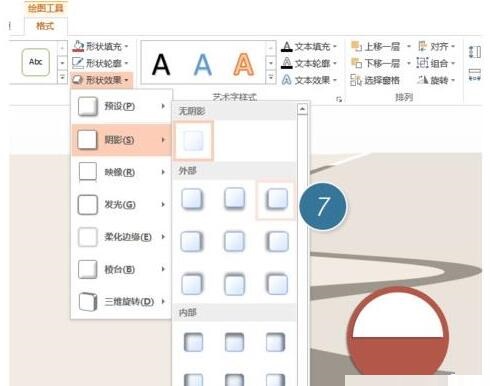Open 旋转 rotate dropdown

tap(436, 80)
